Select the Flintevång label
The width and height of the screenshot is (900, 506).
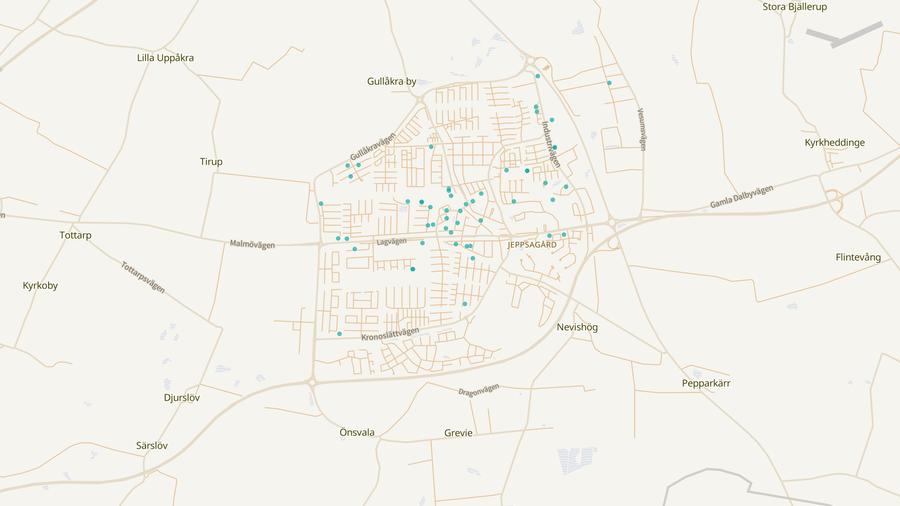858,258
